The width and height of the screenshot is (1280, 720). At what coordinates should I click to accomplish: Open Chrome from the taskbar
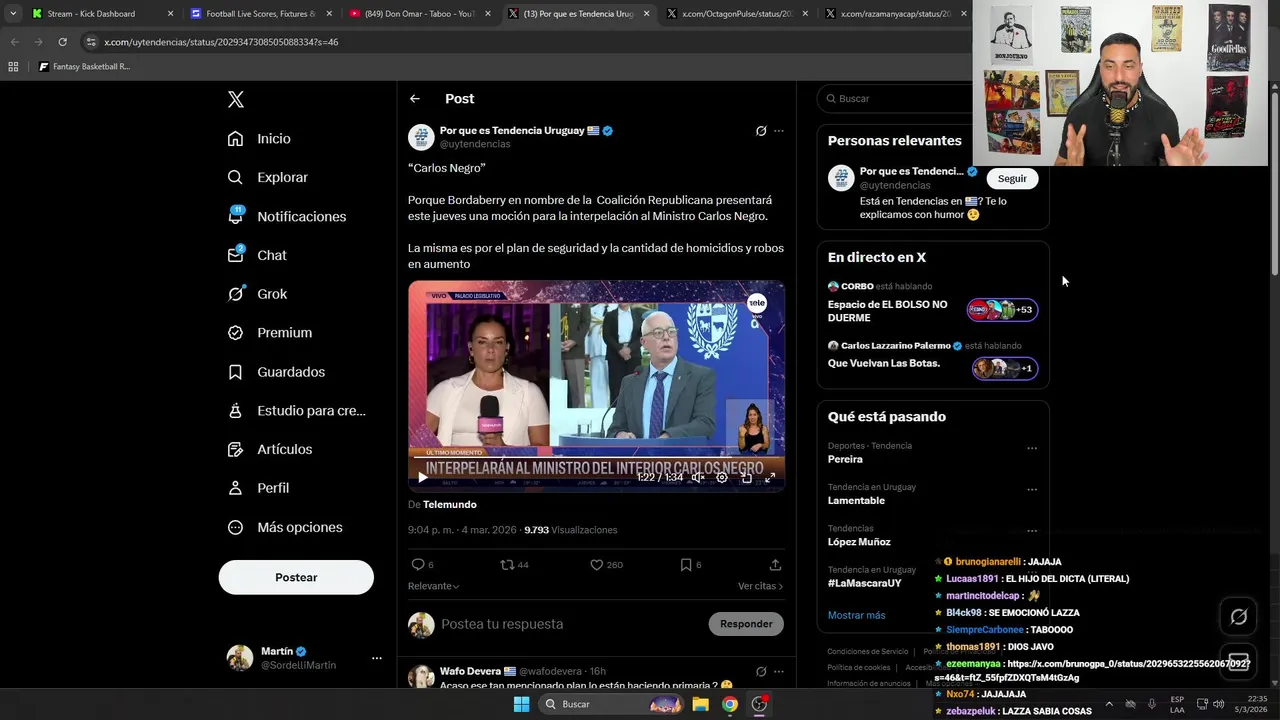[x=730, y=704]
